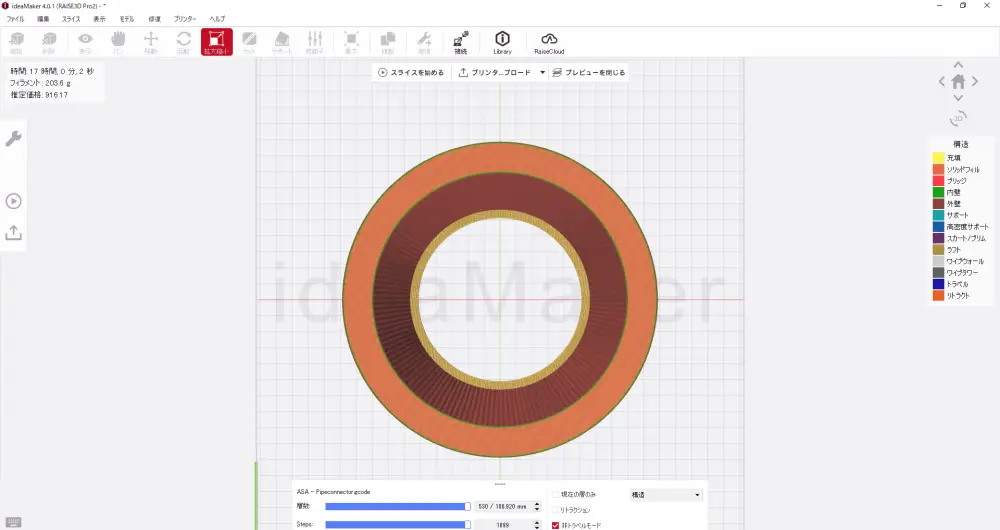Open the スライス menu
This screenshot has width=1000, height=530.
pos(71,19)
